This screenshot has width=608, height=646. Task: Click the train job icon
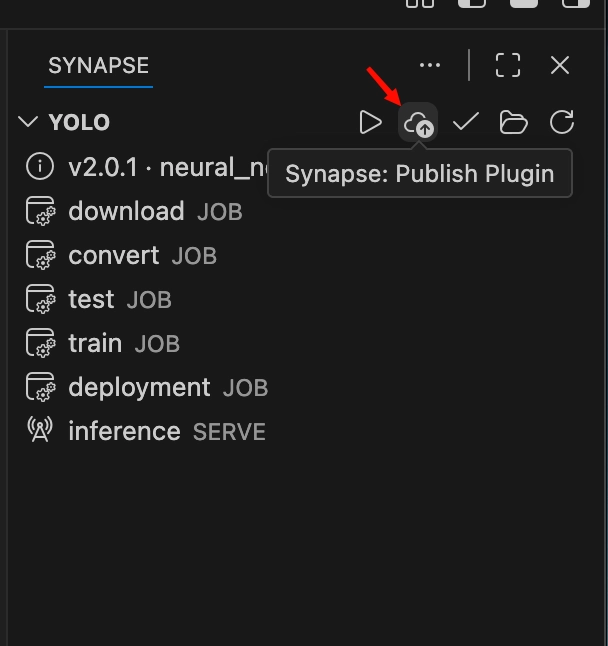pyautogui.click(x=41, y=343)
